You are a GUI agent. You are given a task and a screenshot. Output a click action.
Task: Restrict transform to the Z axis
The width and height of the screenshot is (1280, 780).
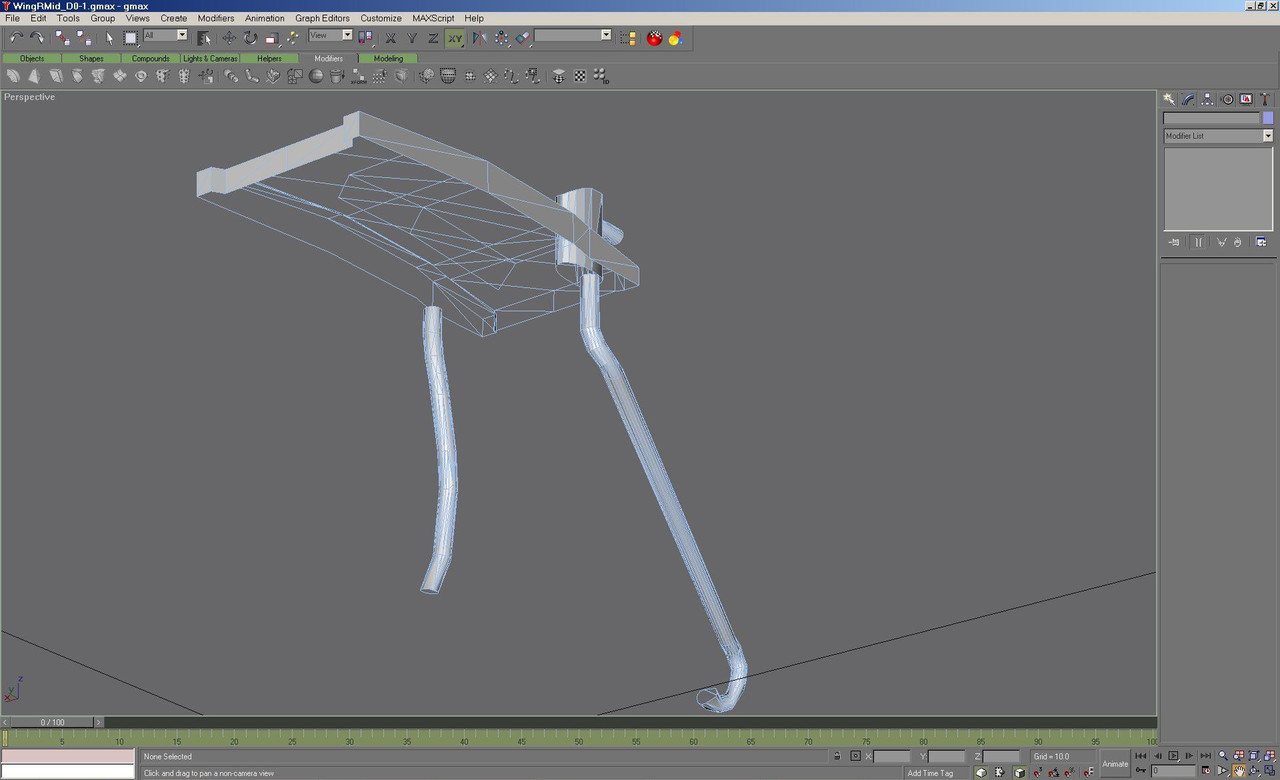(433, 38)
